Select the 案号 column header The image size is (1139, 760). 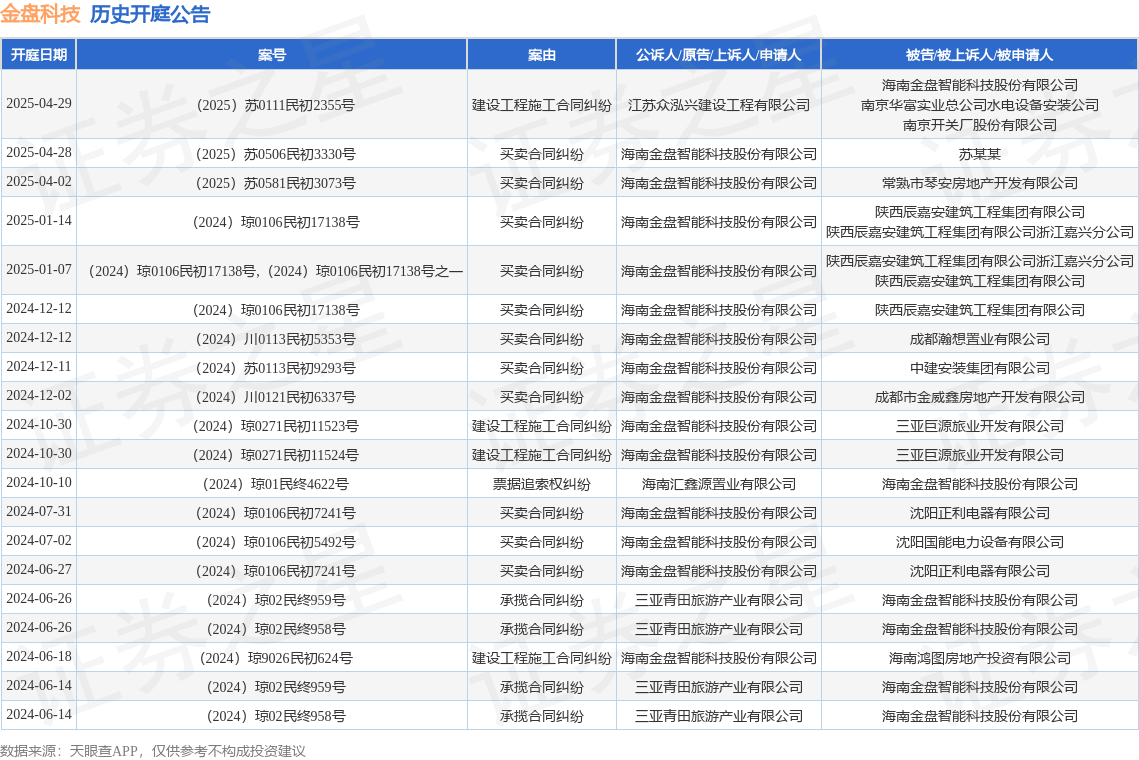coord(272,54)
